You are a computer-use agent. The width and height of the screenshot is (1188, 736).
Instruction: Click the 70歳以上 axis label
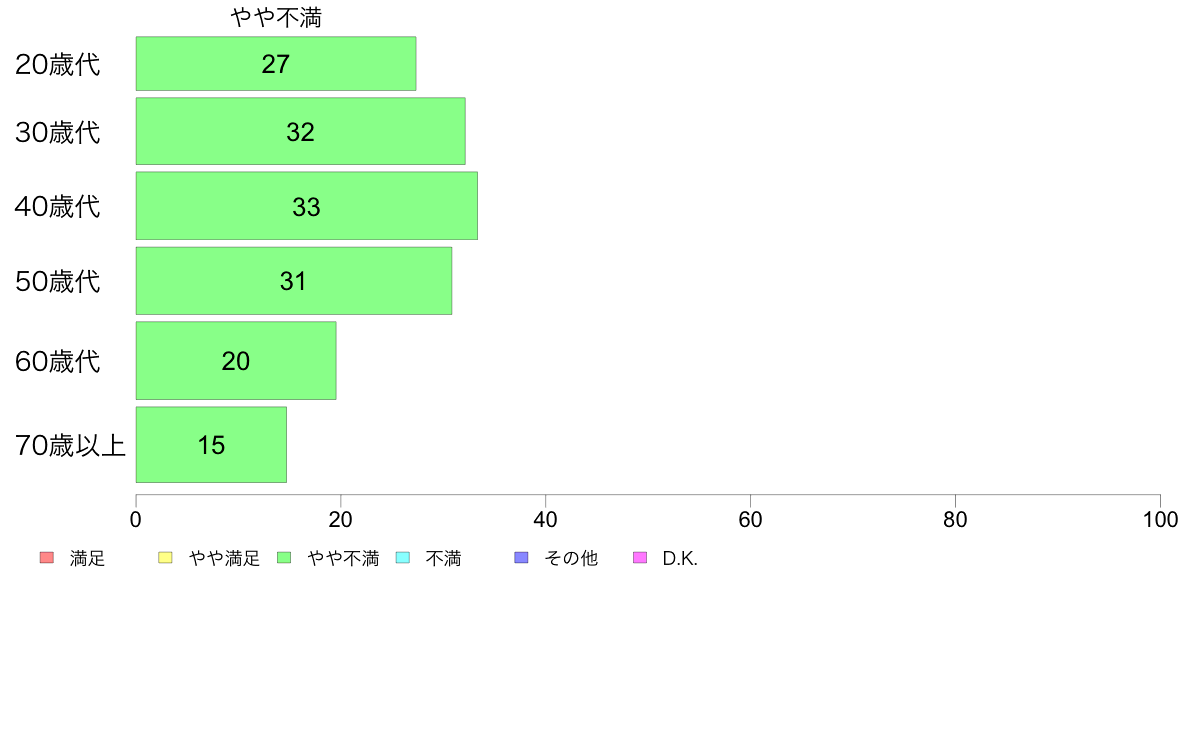[x=70, y=445]
